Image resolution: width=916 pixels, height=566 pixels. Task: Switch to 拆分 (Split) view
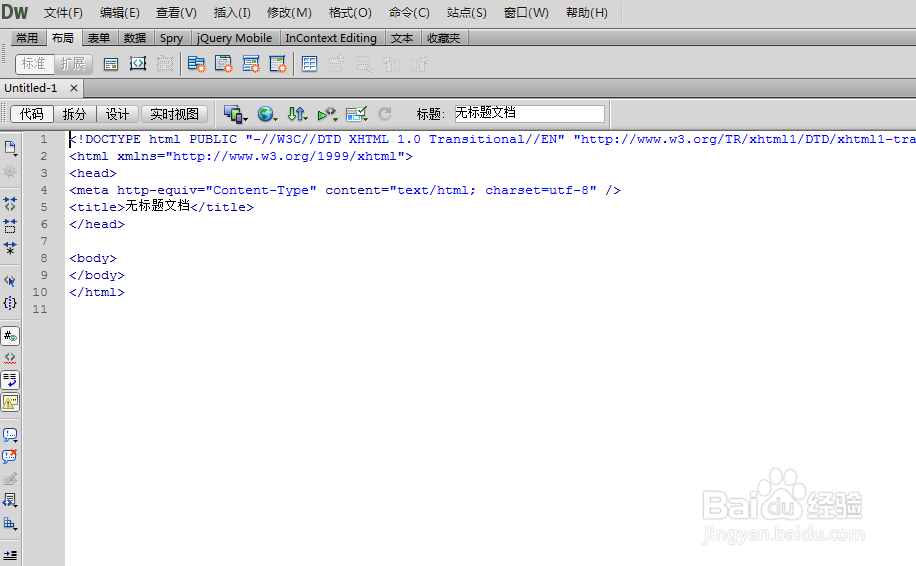pyautogui.click(x=74, y=114)
